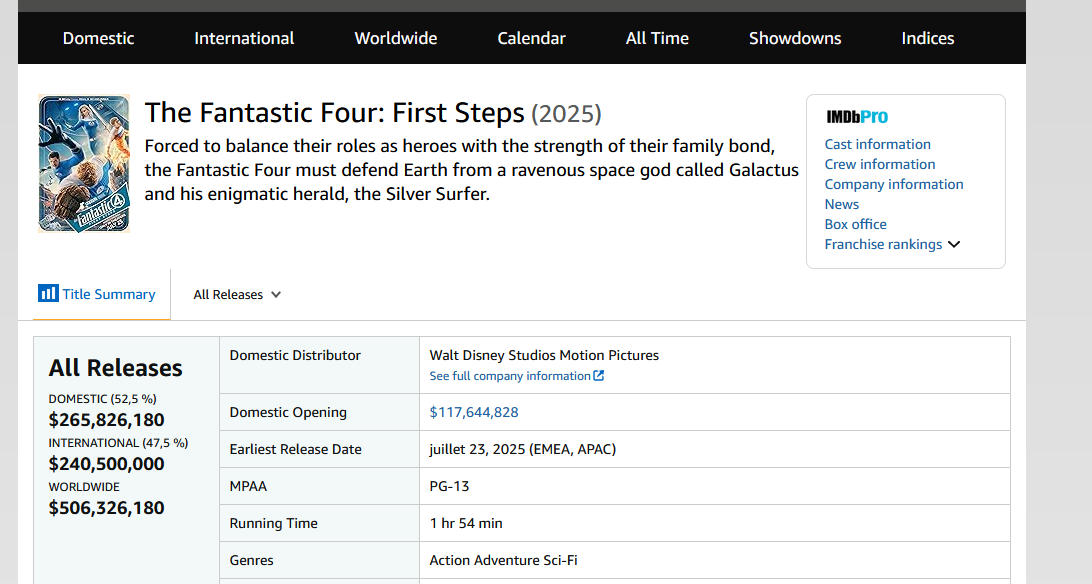Viewport: 1092px width, 584px height.
Task: Follow the See full company information link
Action: point(510,376)
